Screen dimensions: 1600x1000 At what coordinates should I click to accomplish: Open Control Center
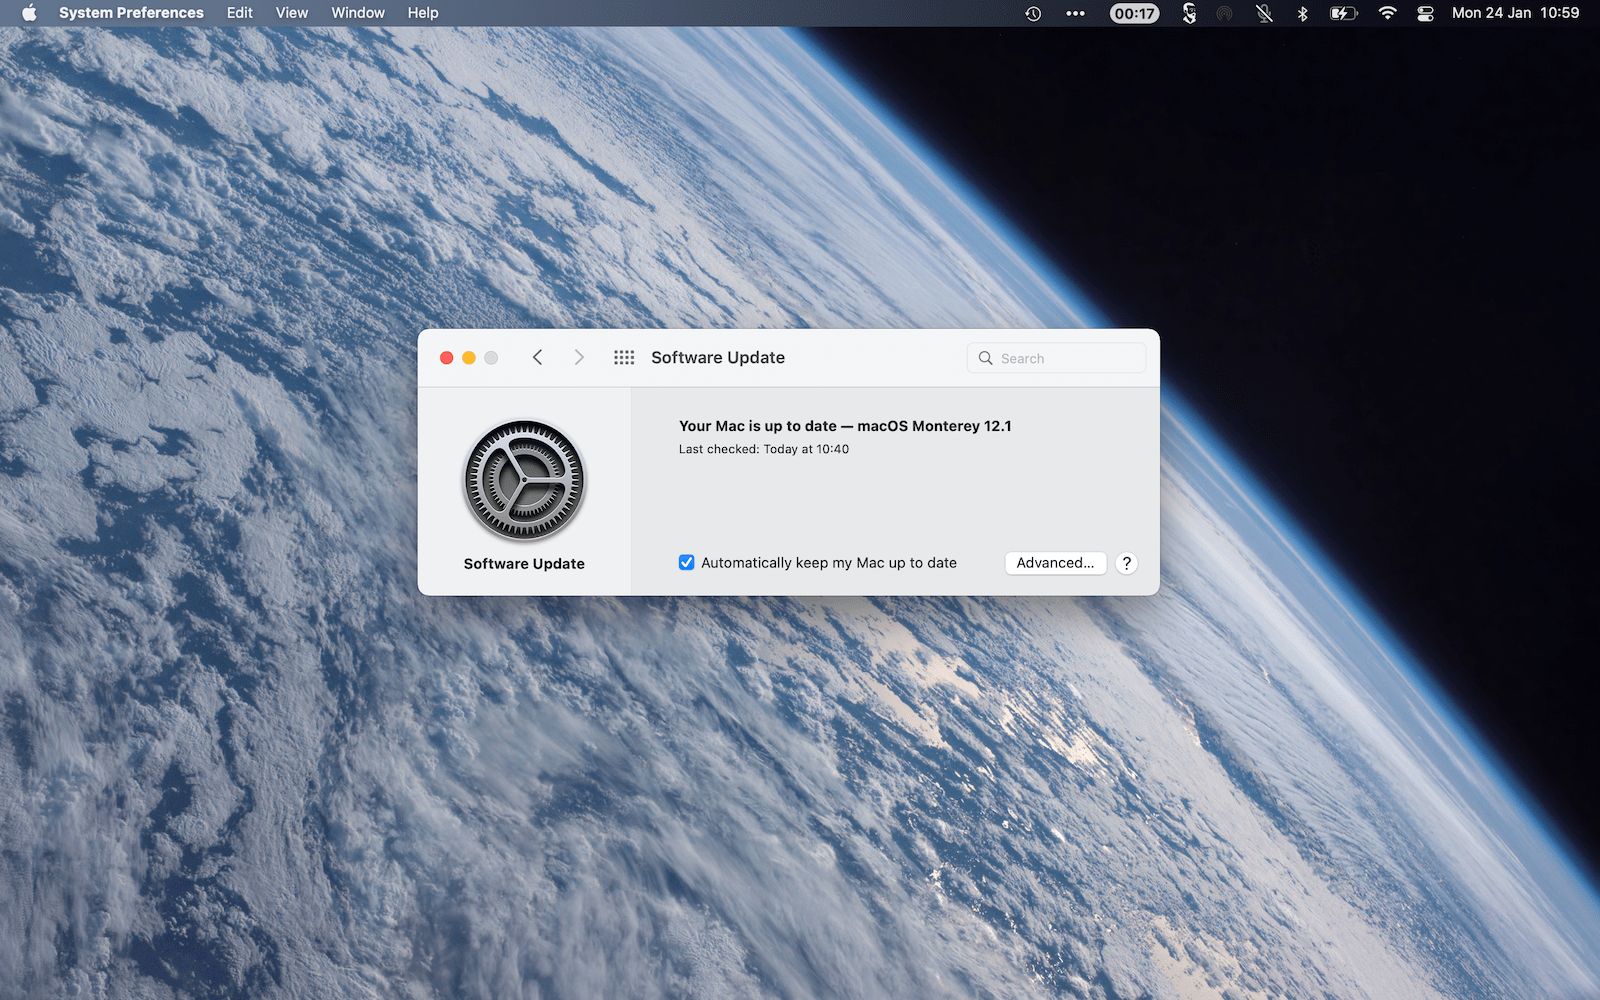[x=1426, y=13]
